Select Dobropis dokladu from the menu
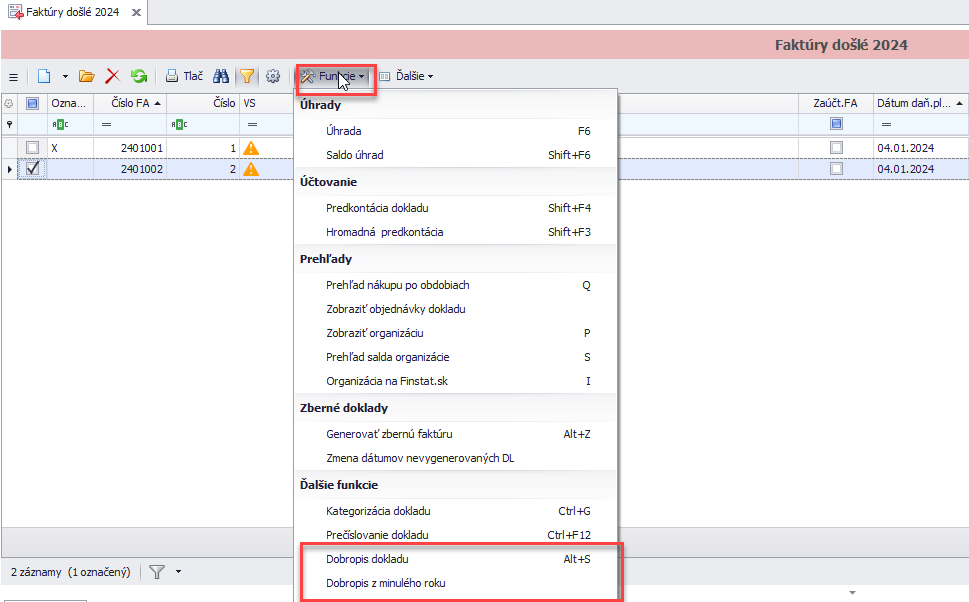 pos(367,559)
